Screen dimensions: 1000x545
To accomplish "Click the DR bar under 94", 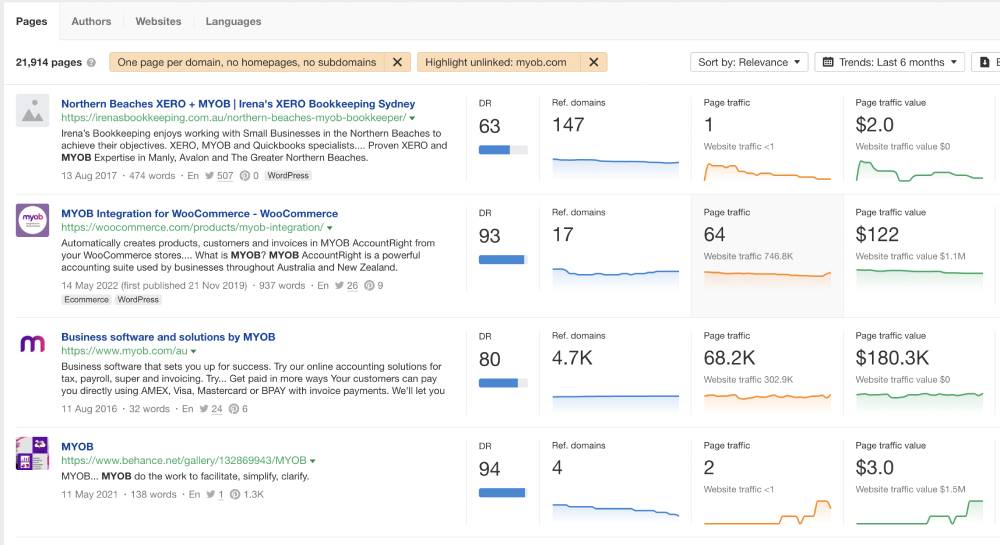I will [503, 492].
